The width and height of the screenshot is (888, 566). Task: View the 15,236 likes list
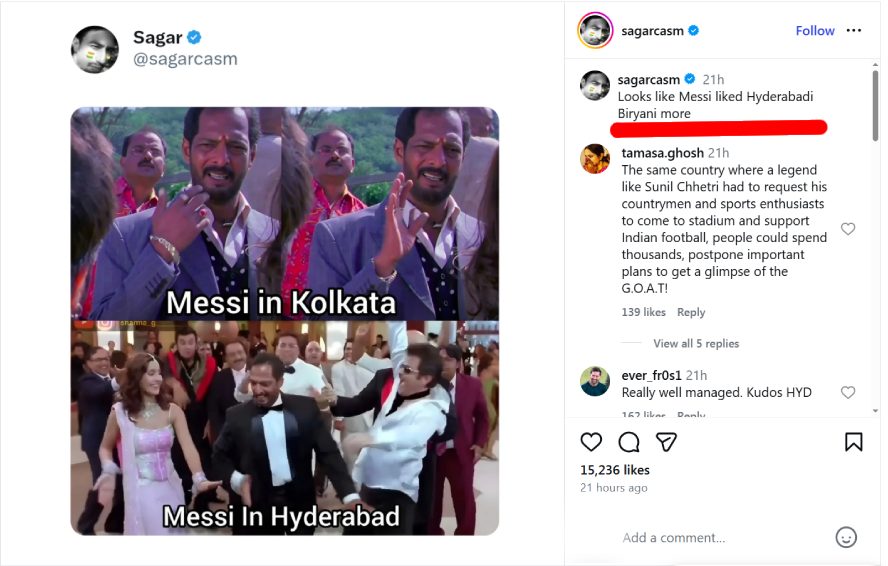(x=615, y=470)
